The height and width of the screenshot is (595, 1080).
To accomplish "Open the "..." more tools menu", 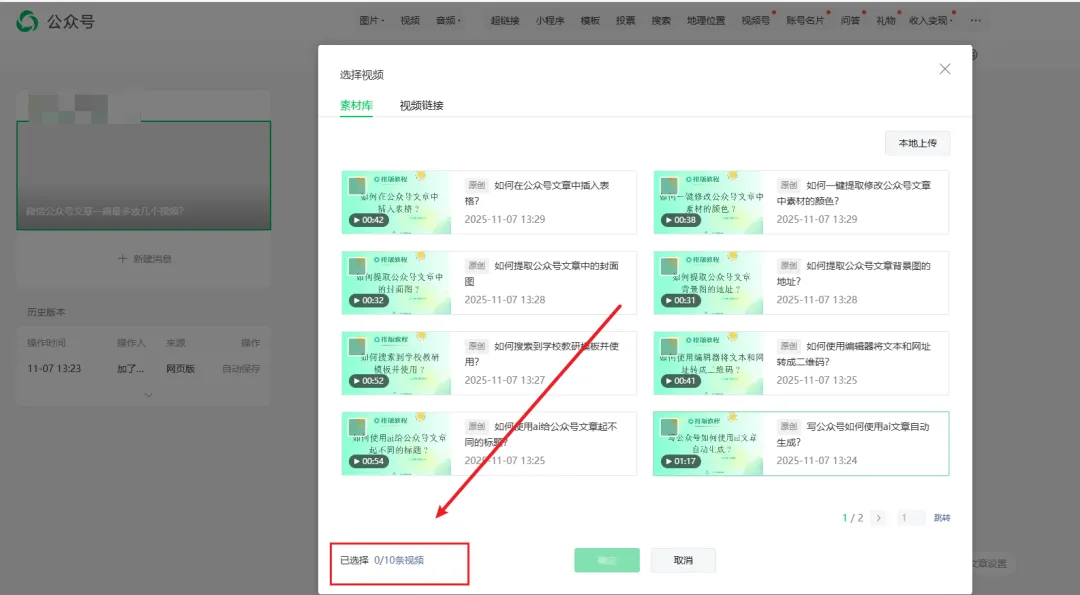I will click(975, 19).
